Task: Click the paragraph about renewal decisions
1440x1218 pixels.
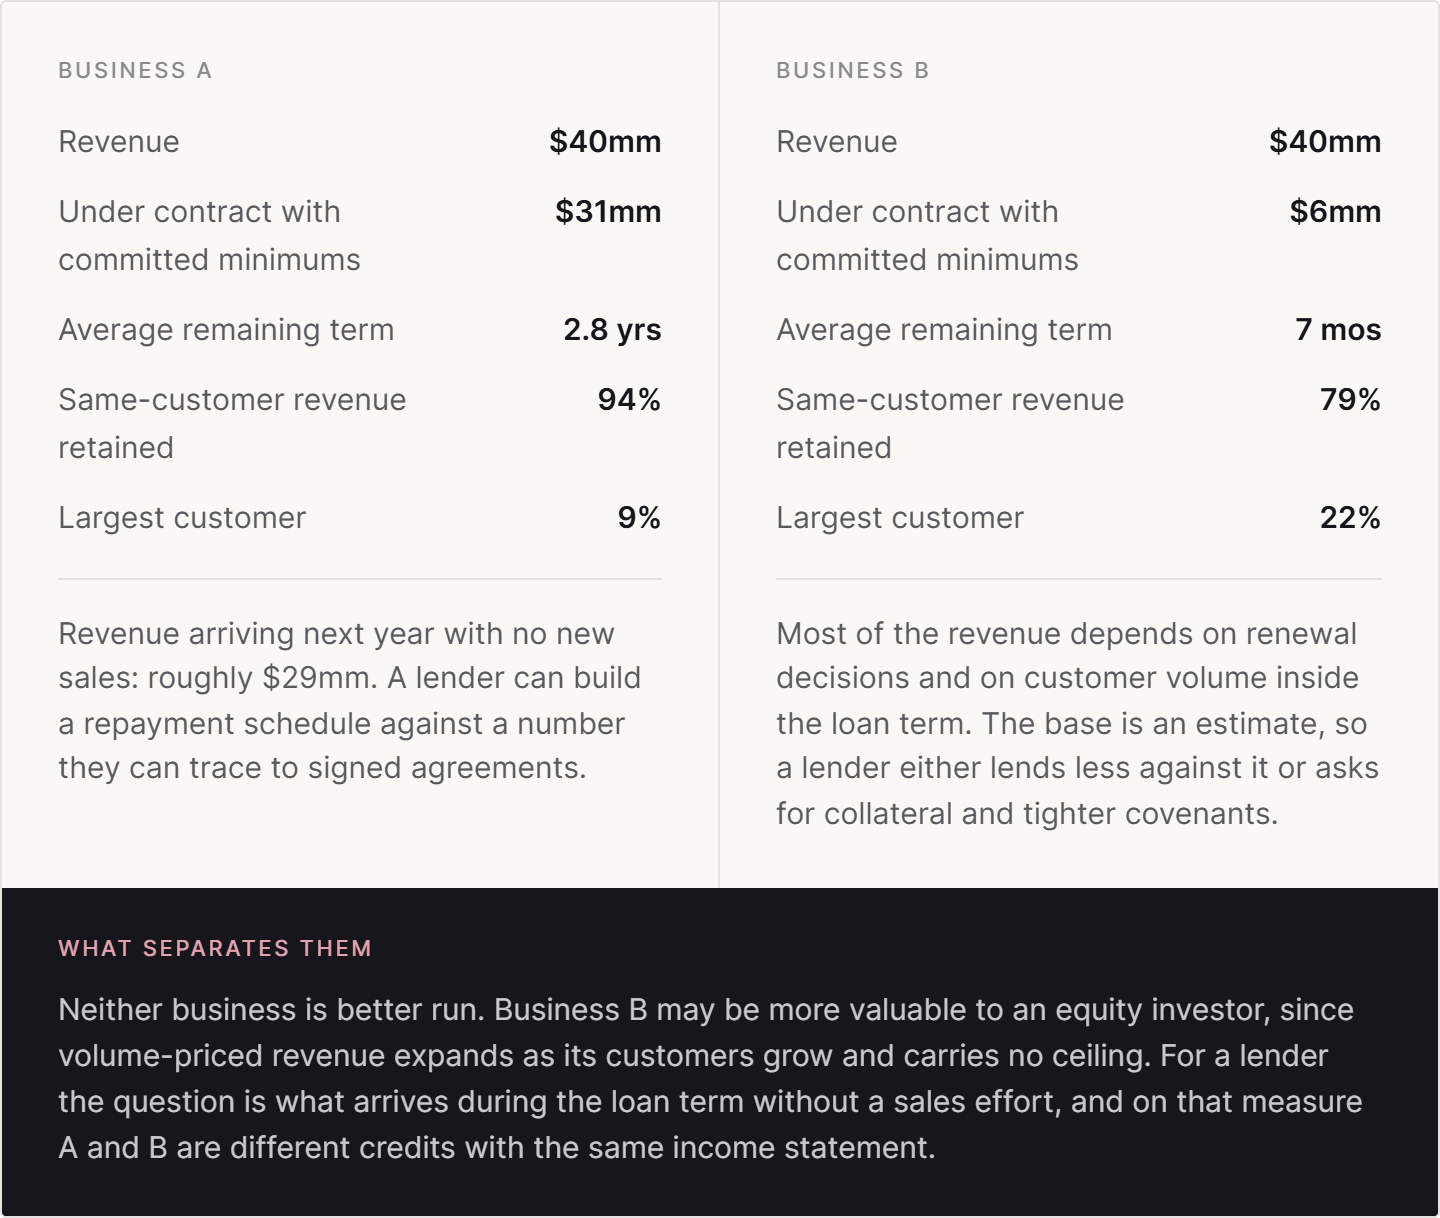Action: tap(1077, 723)
